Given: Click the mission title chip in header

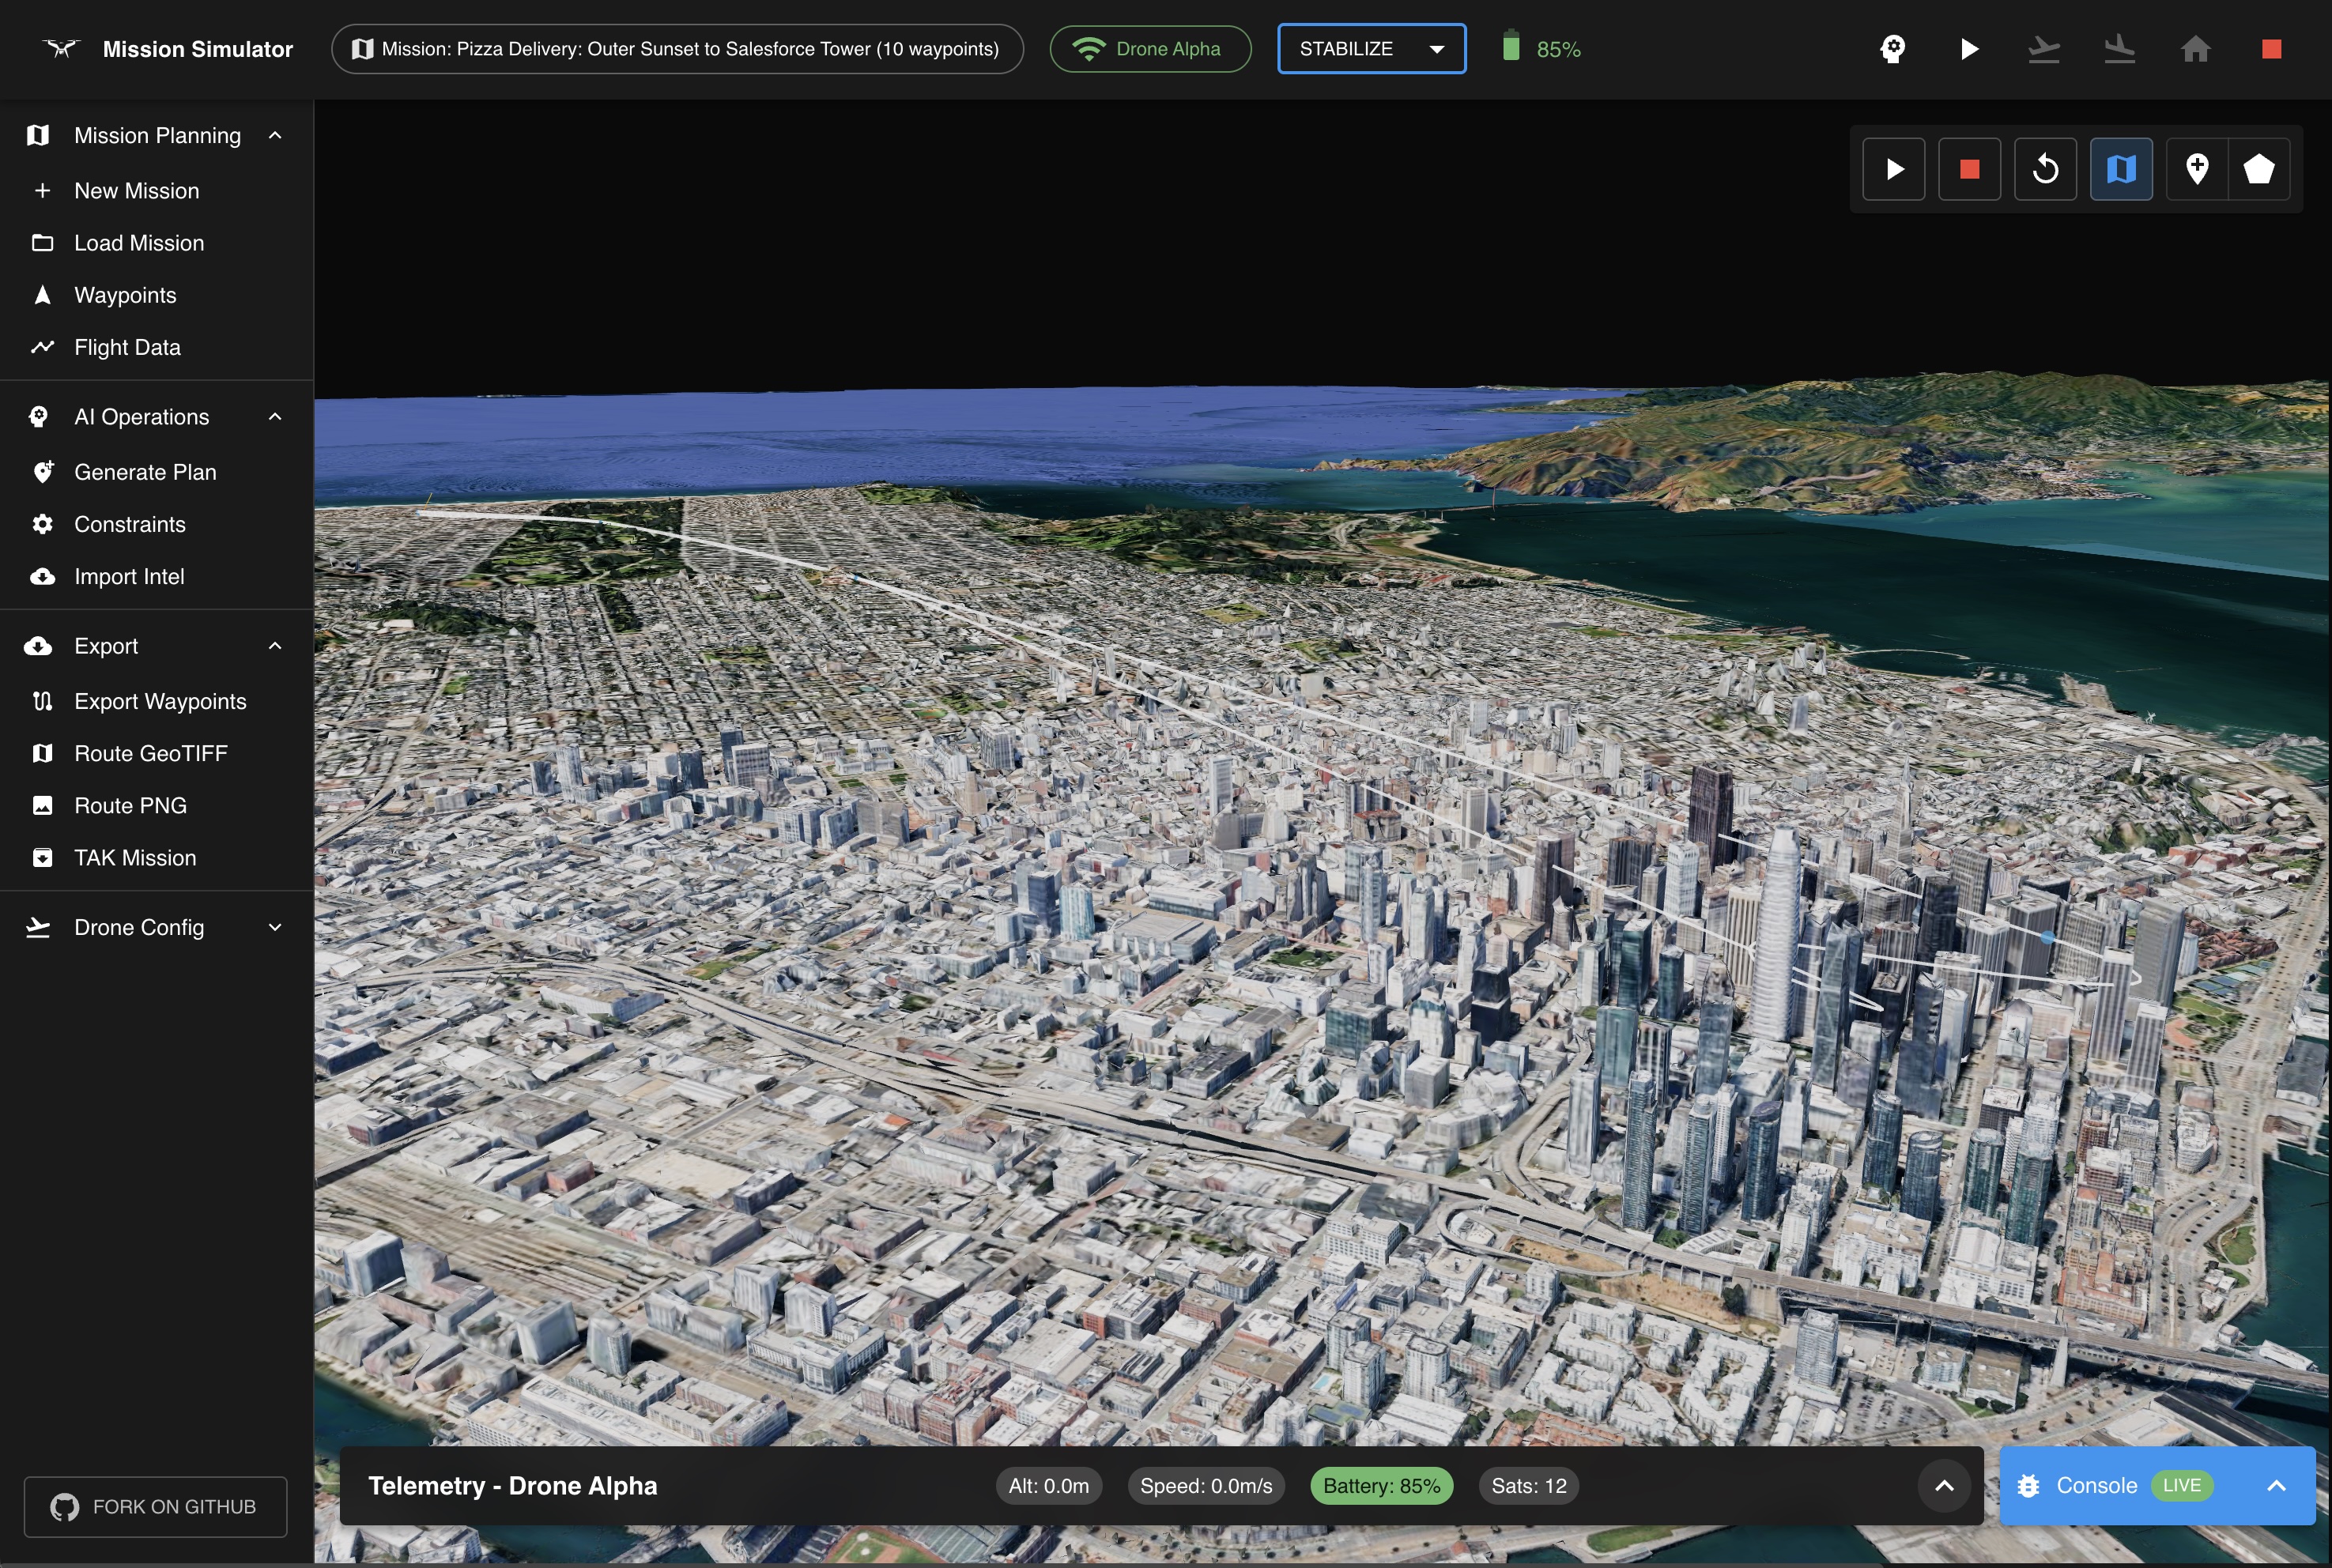Looking at the screenshot, I should pyautogui.click(x=677, y=49).
